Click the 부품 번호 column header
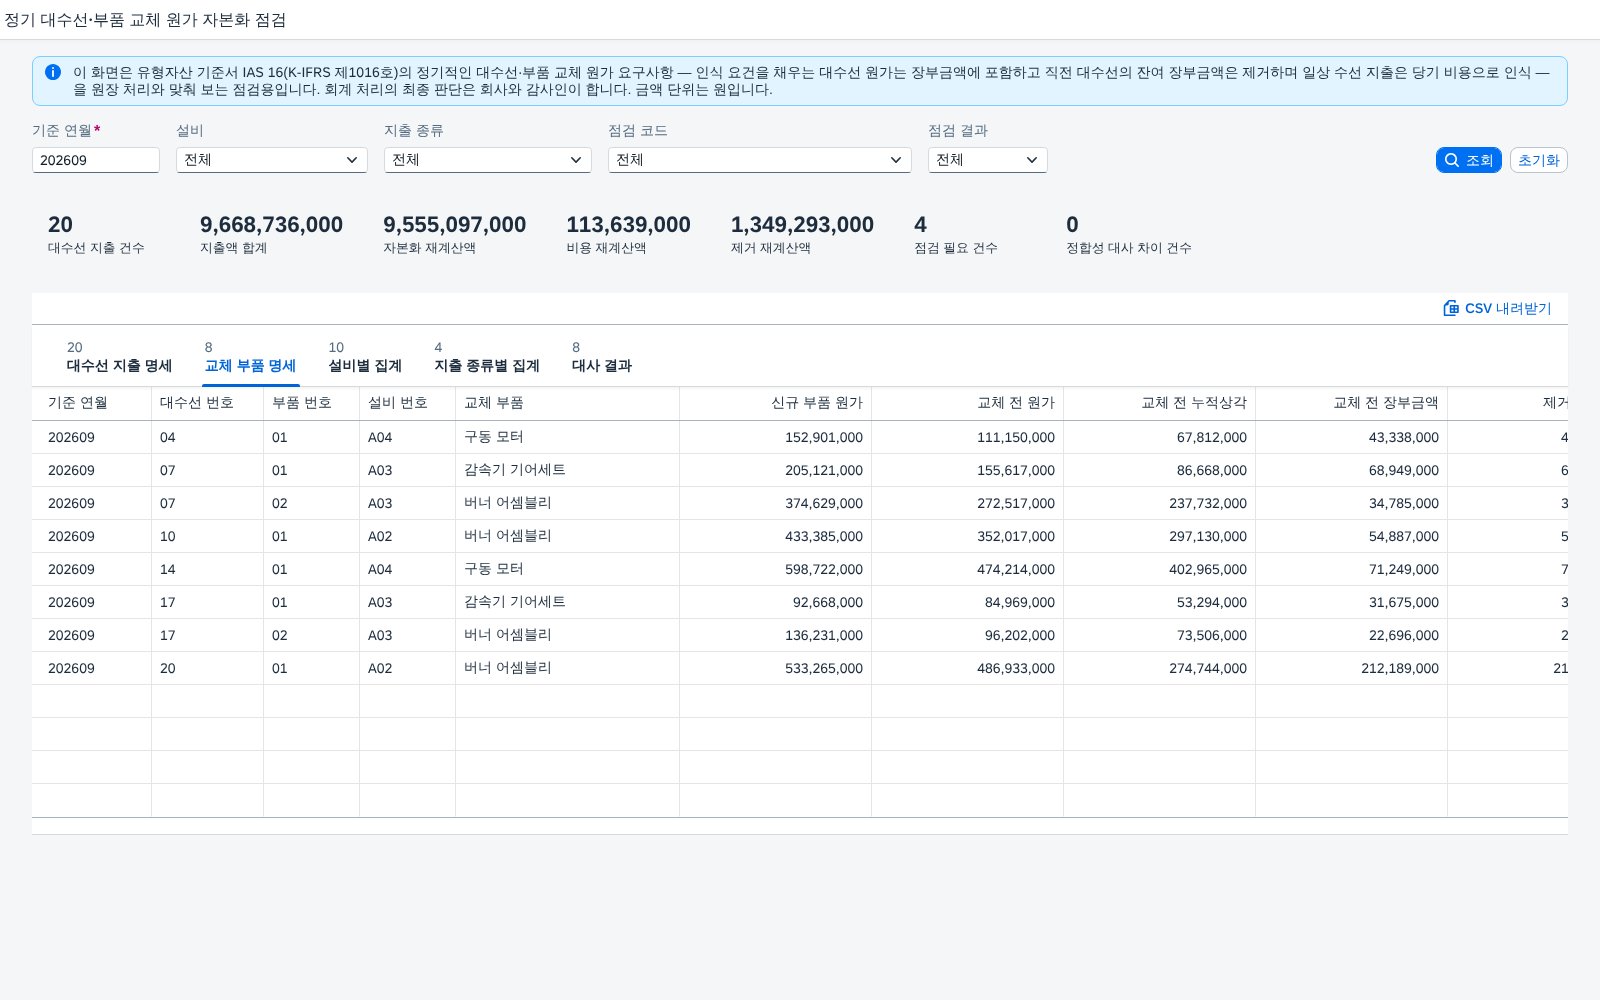 [311, 403]
